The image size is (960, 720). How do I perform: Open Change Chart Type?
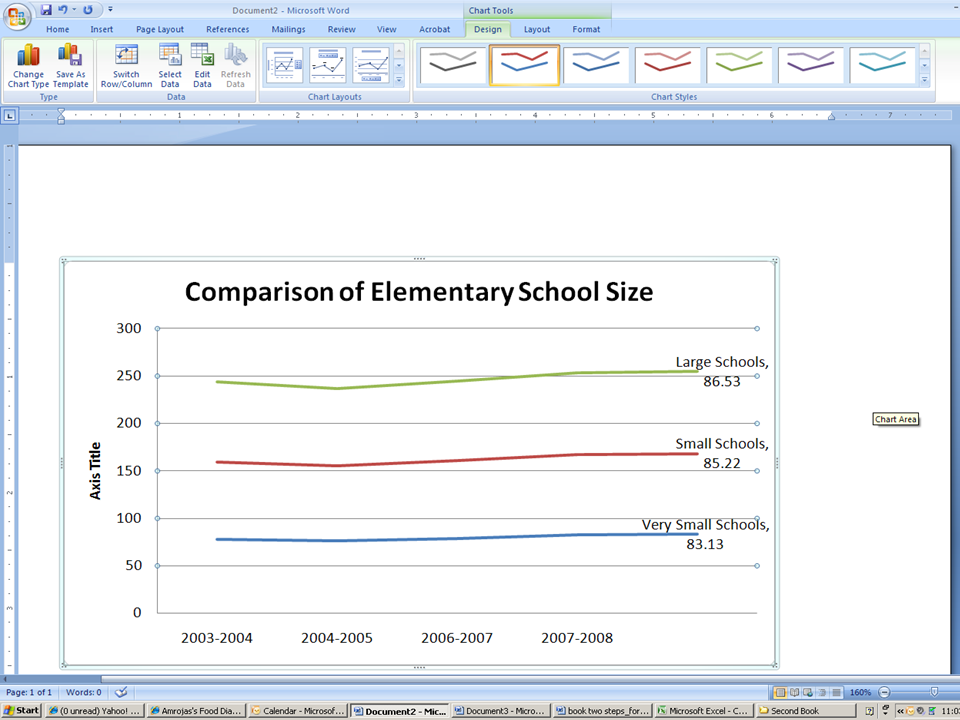tap(28, 66)
